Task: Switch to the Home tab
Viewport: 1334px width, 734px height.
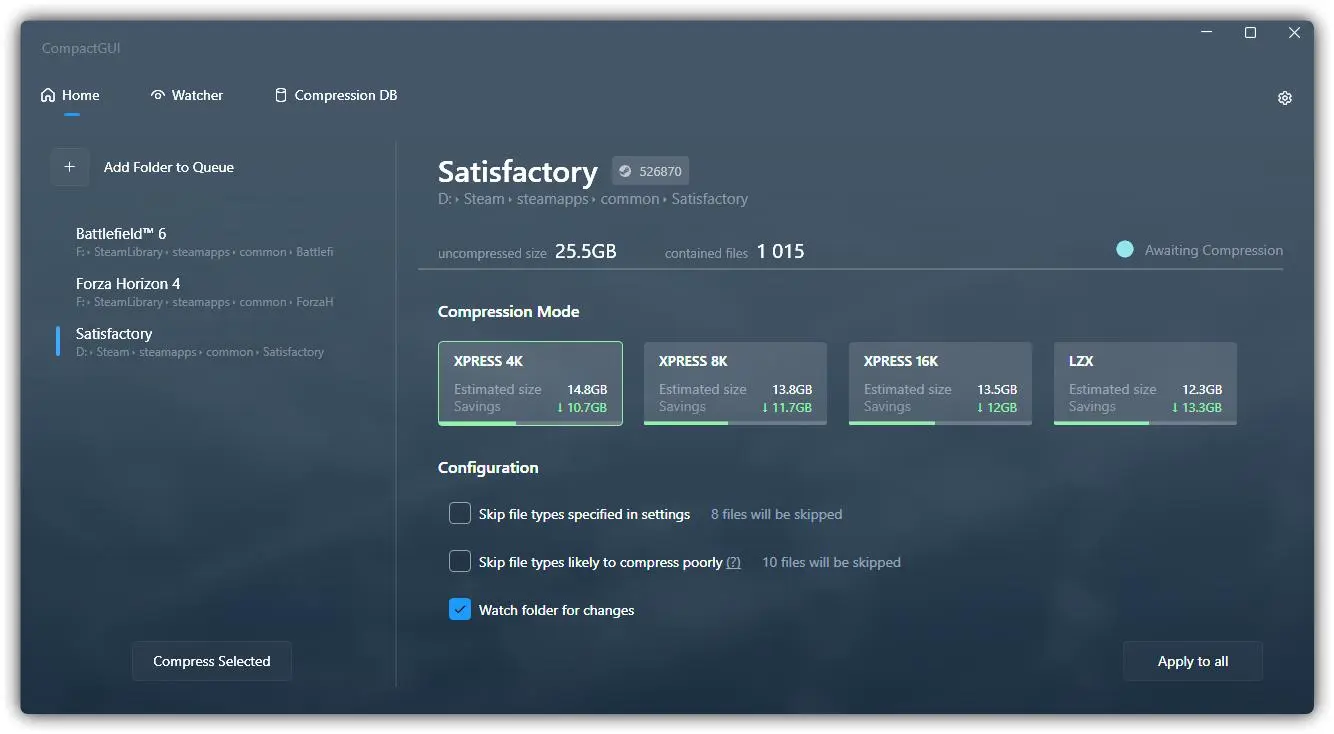Action: pyautogui.click(x=70, y=95)
